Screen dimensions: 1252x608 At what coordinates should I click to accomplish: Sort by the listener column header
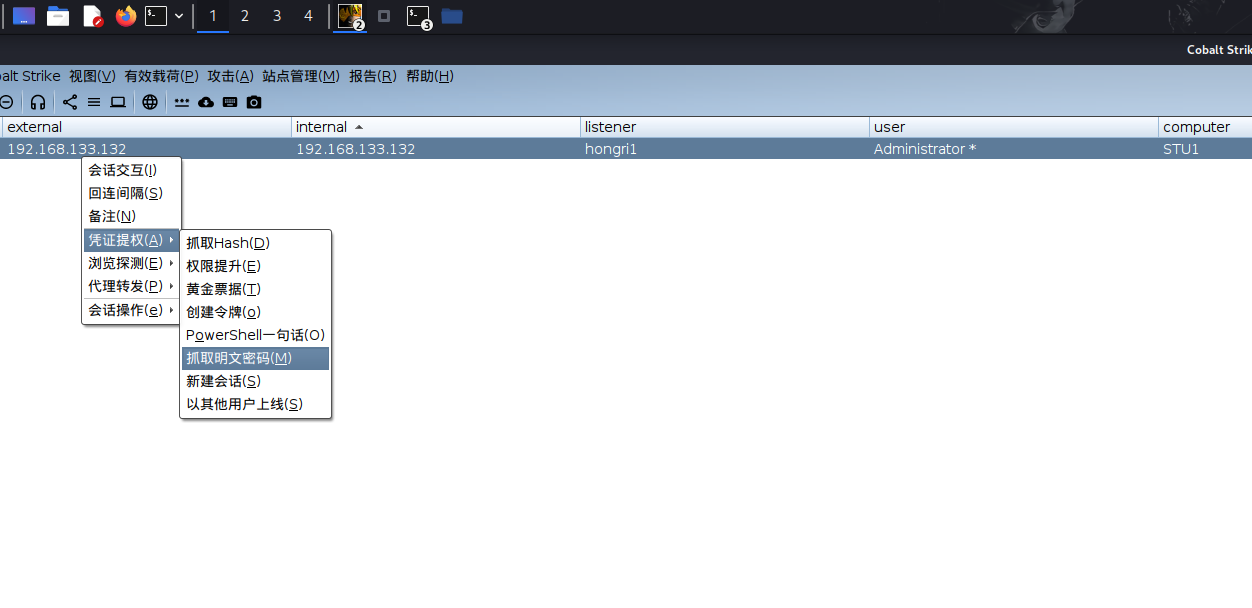click(724, 127)
